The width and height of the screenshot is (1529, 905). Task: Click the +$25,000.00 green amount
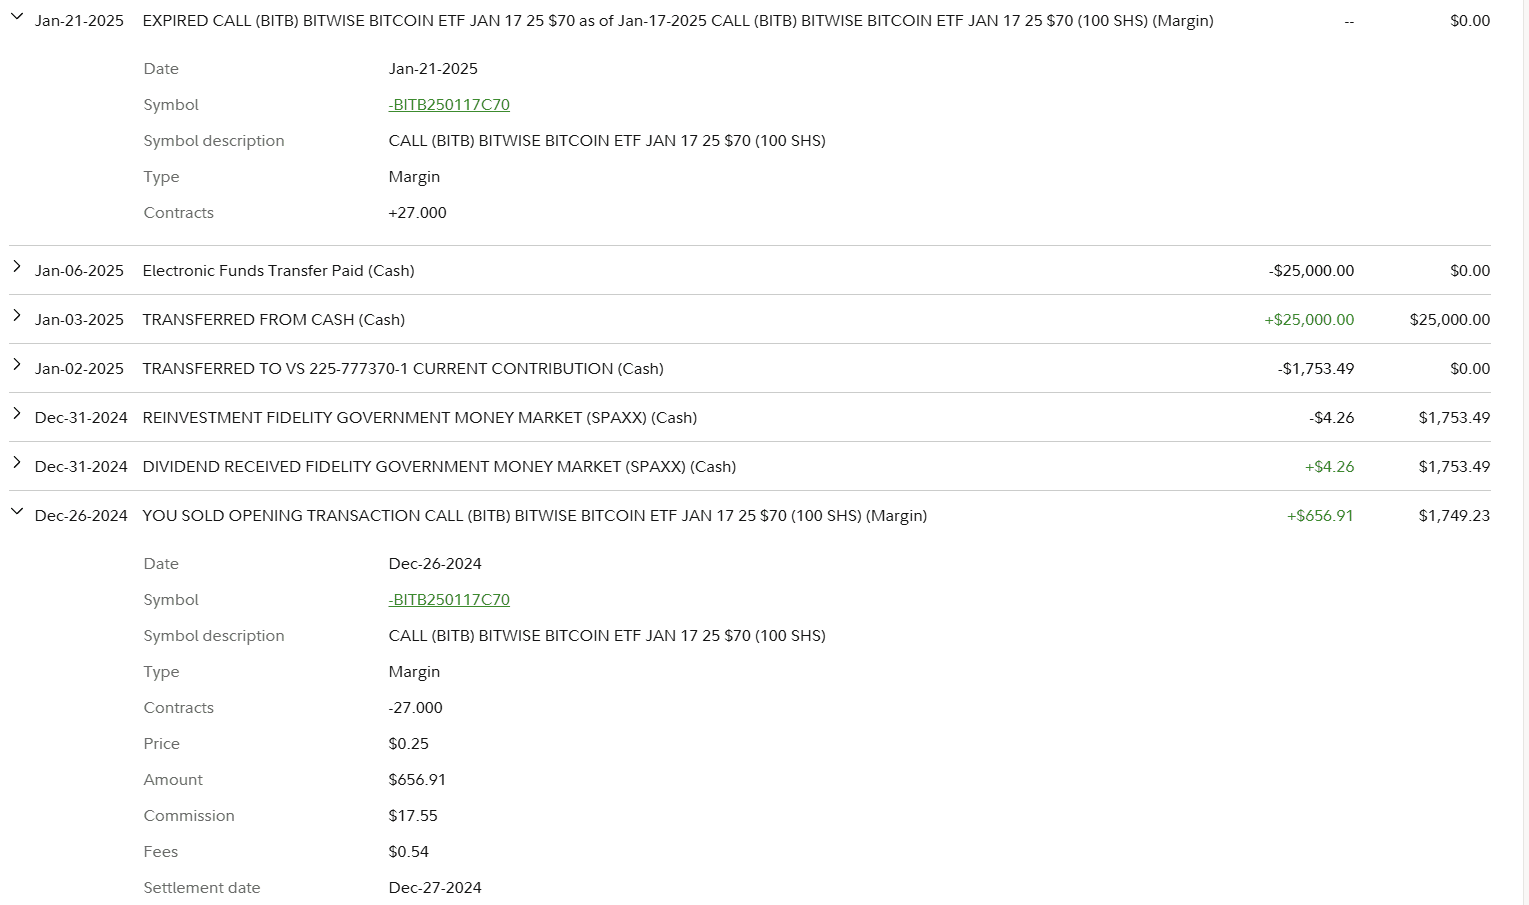click(1309, 320)
